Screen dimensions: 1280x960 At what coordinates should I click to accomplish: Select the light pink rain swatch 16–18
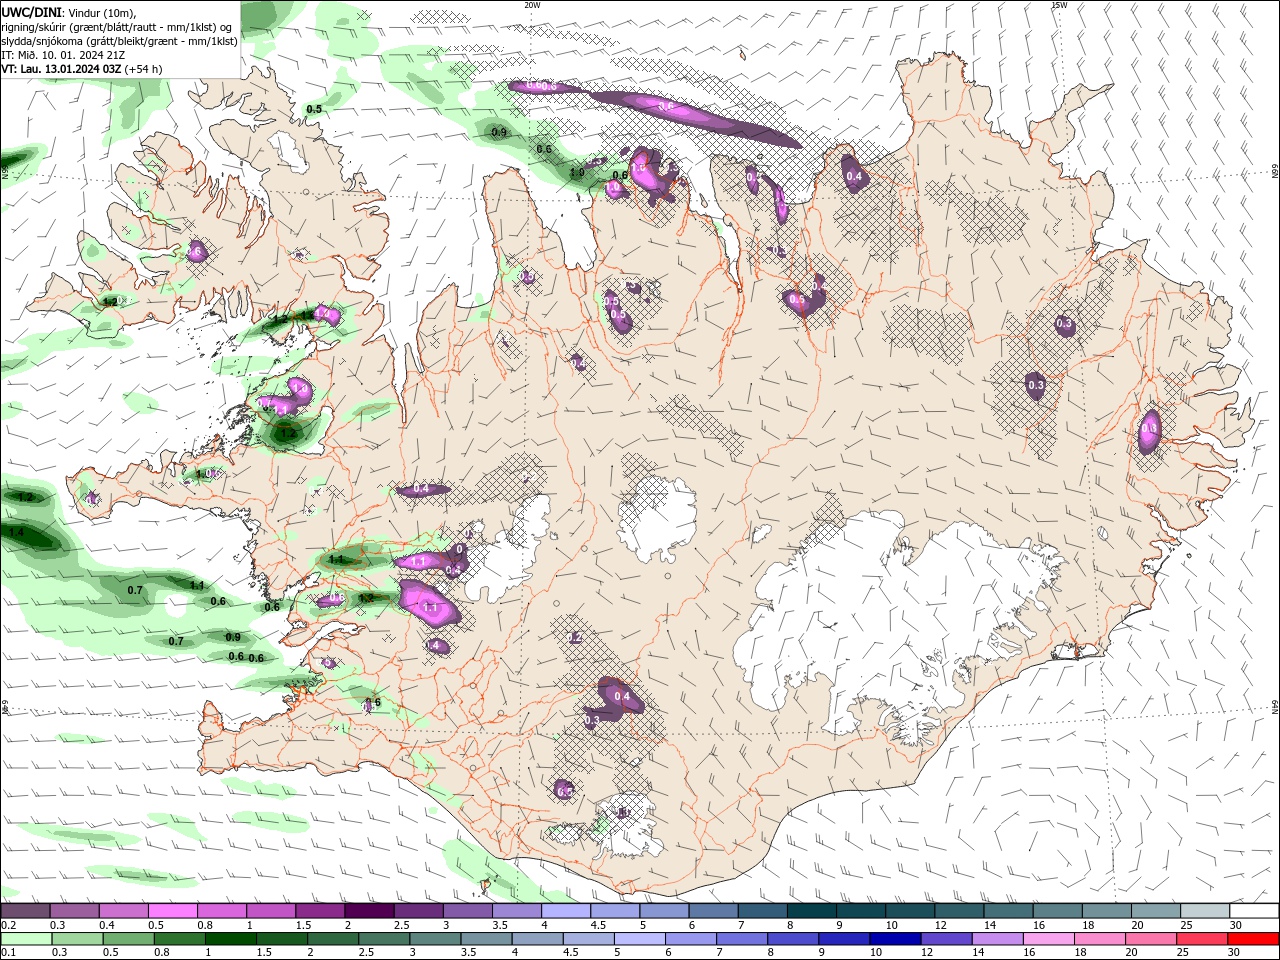point(1047,938)
